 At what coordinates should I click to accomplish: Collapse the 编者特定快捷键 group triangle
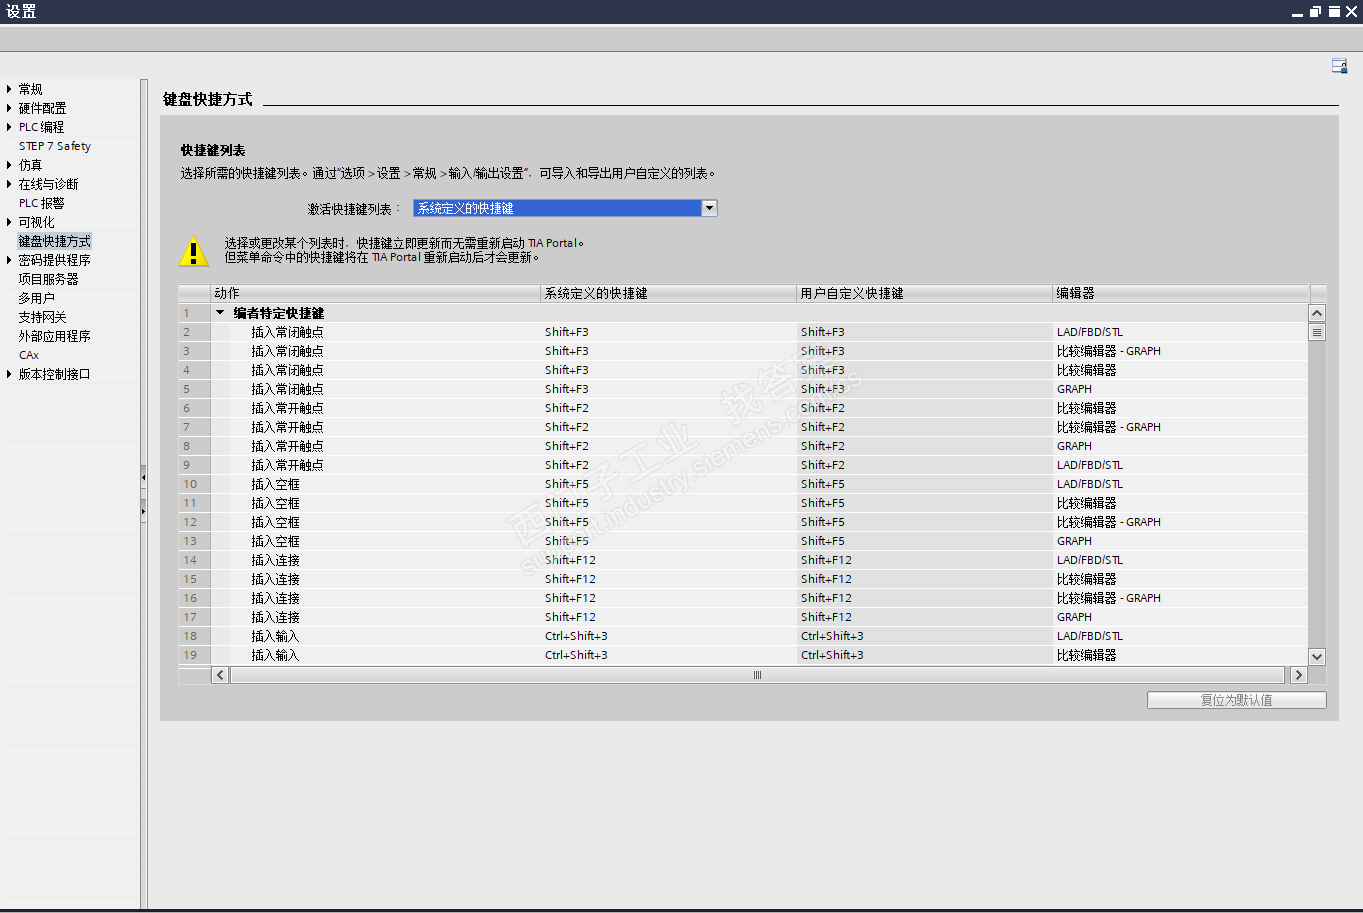[x=221, y=313]
